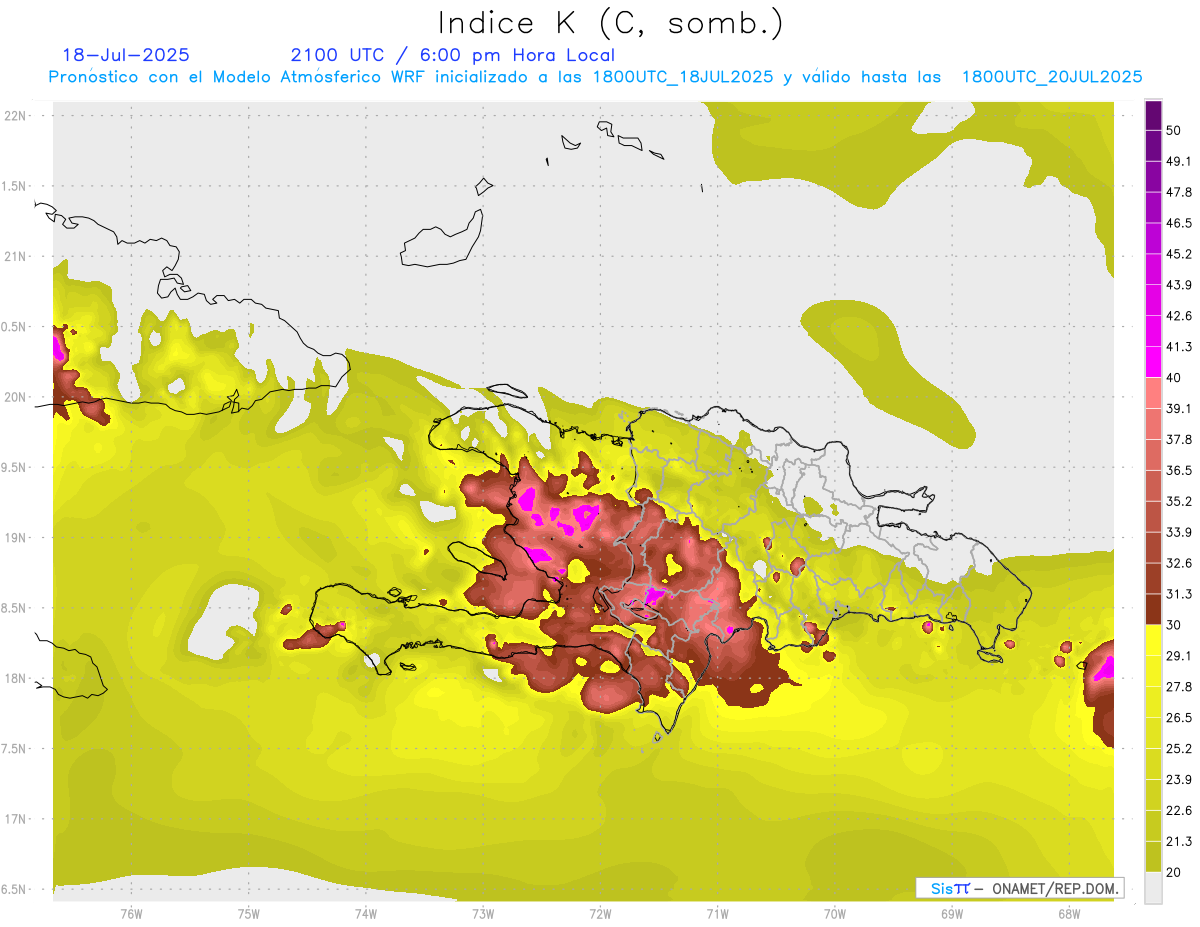Image resolution: width=1200 pixels, height=927 pixels.
Task: Click the colorbar value '21.3'
Action: click(1179, 842)
